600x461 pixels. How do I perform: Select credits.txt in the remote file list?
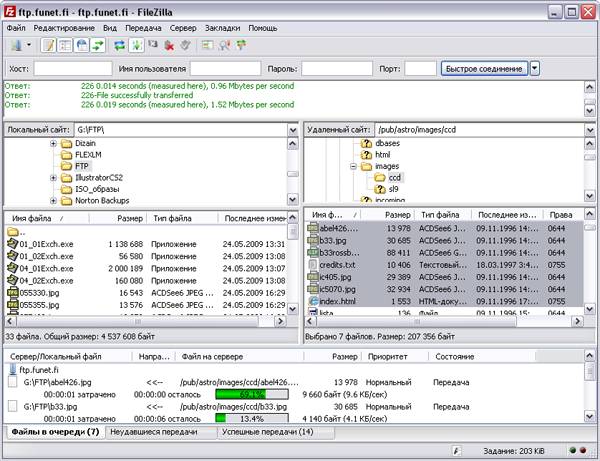[x=337, y=265]
